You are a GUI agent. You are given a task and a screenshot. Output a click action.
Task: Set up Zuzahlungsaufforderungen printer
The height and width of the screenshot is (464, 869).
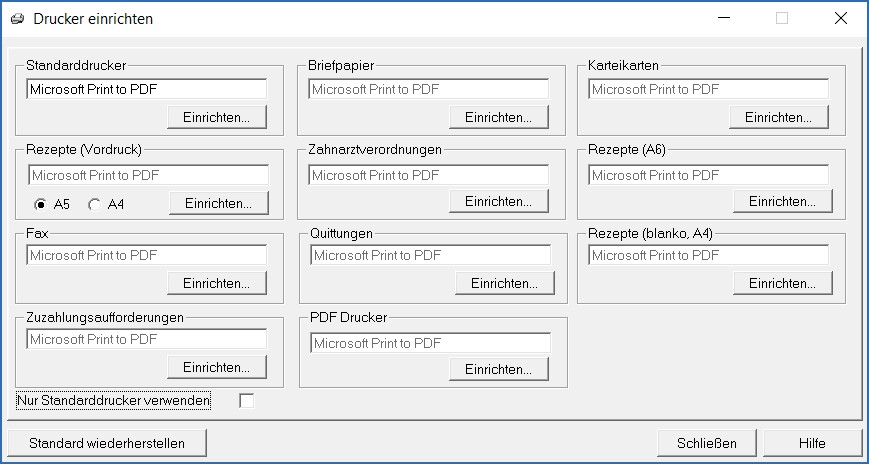(217, 367)
